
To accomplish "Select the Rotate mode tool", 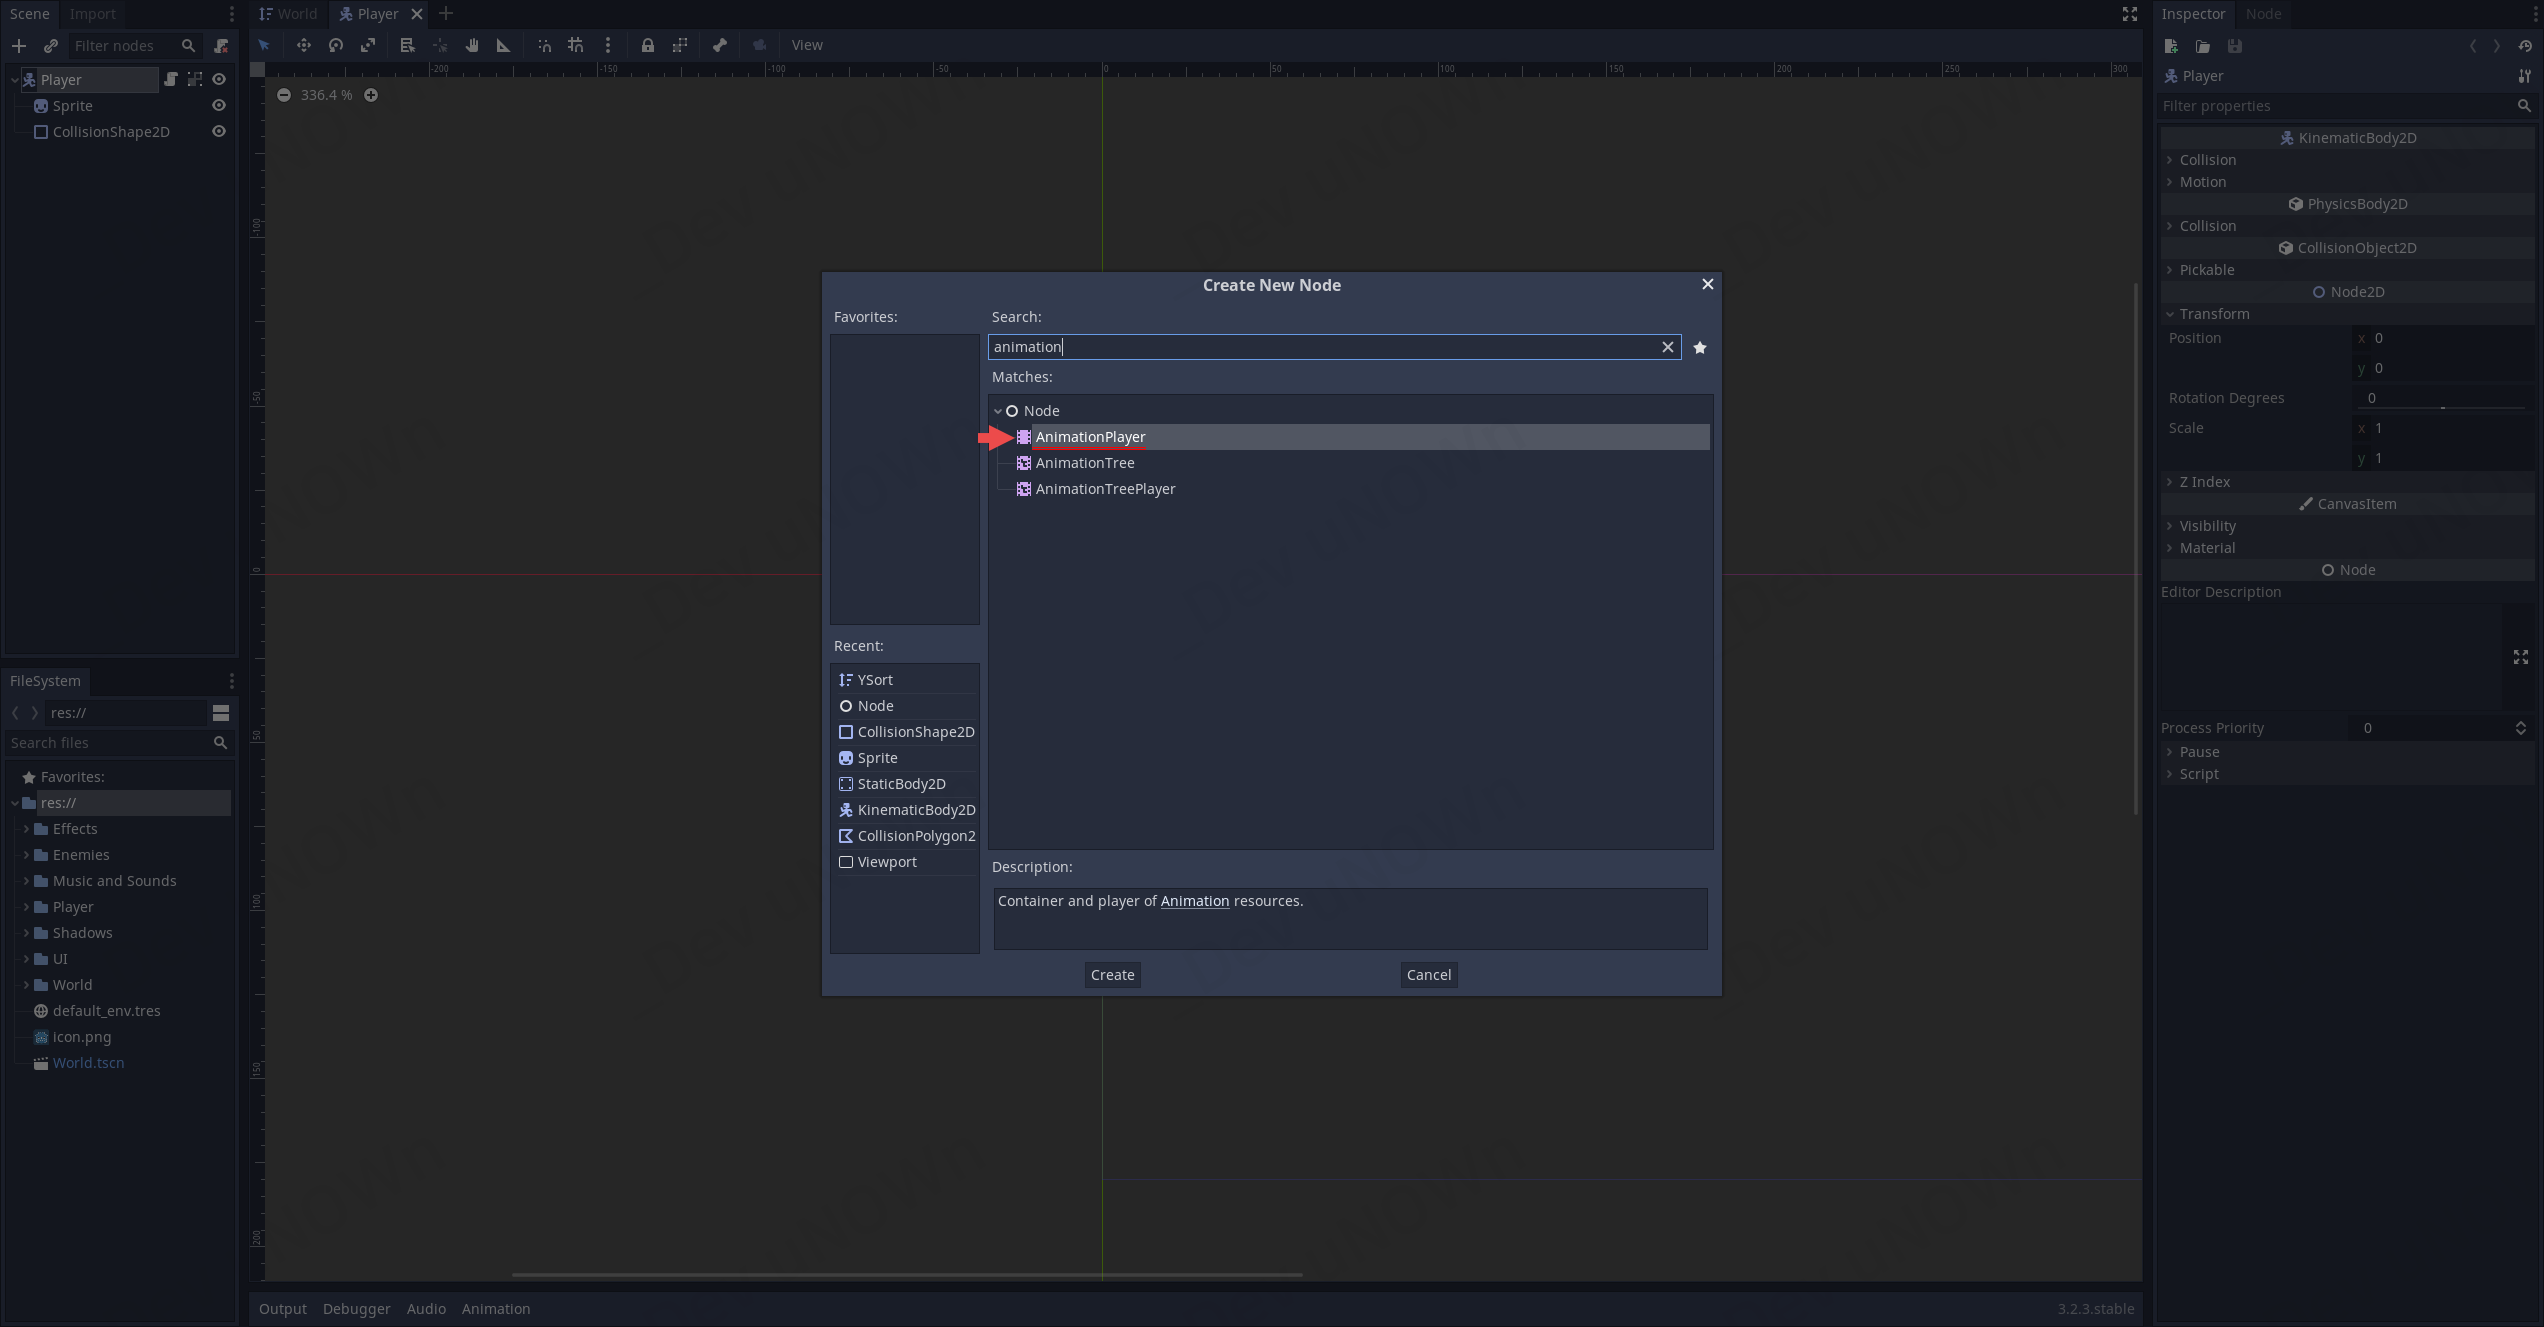I will [336, 45].
